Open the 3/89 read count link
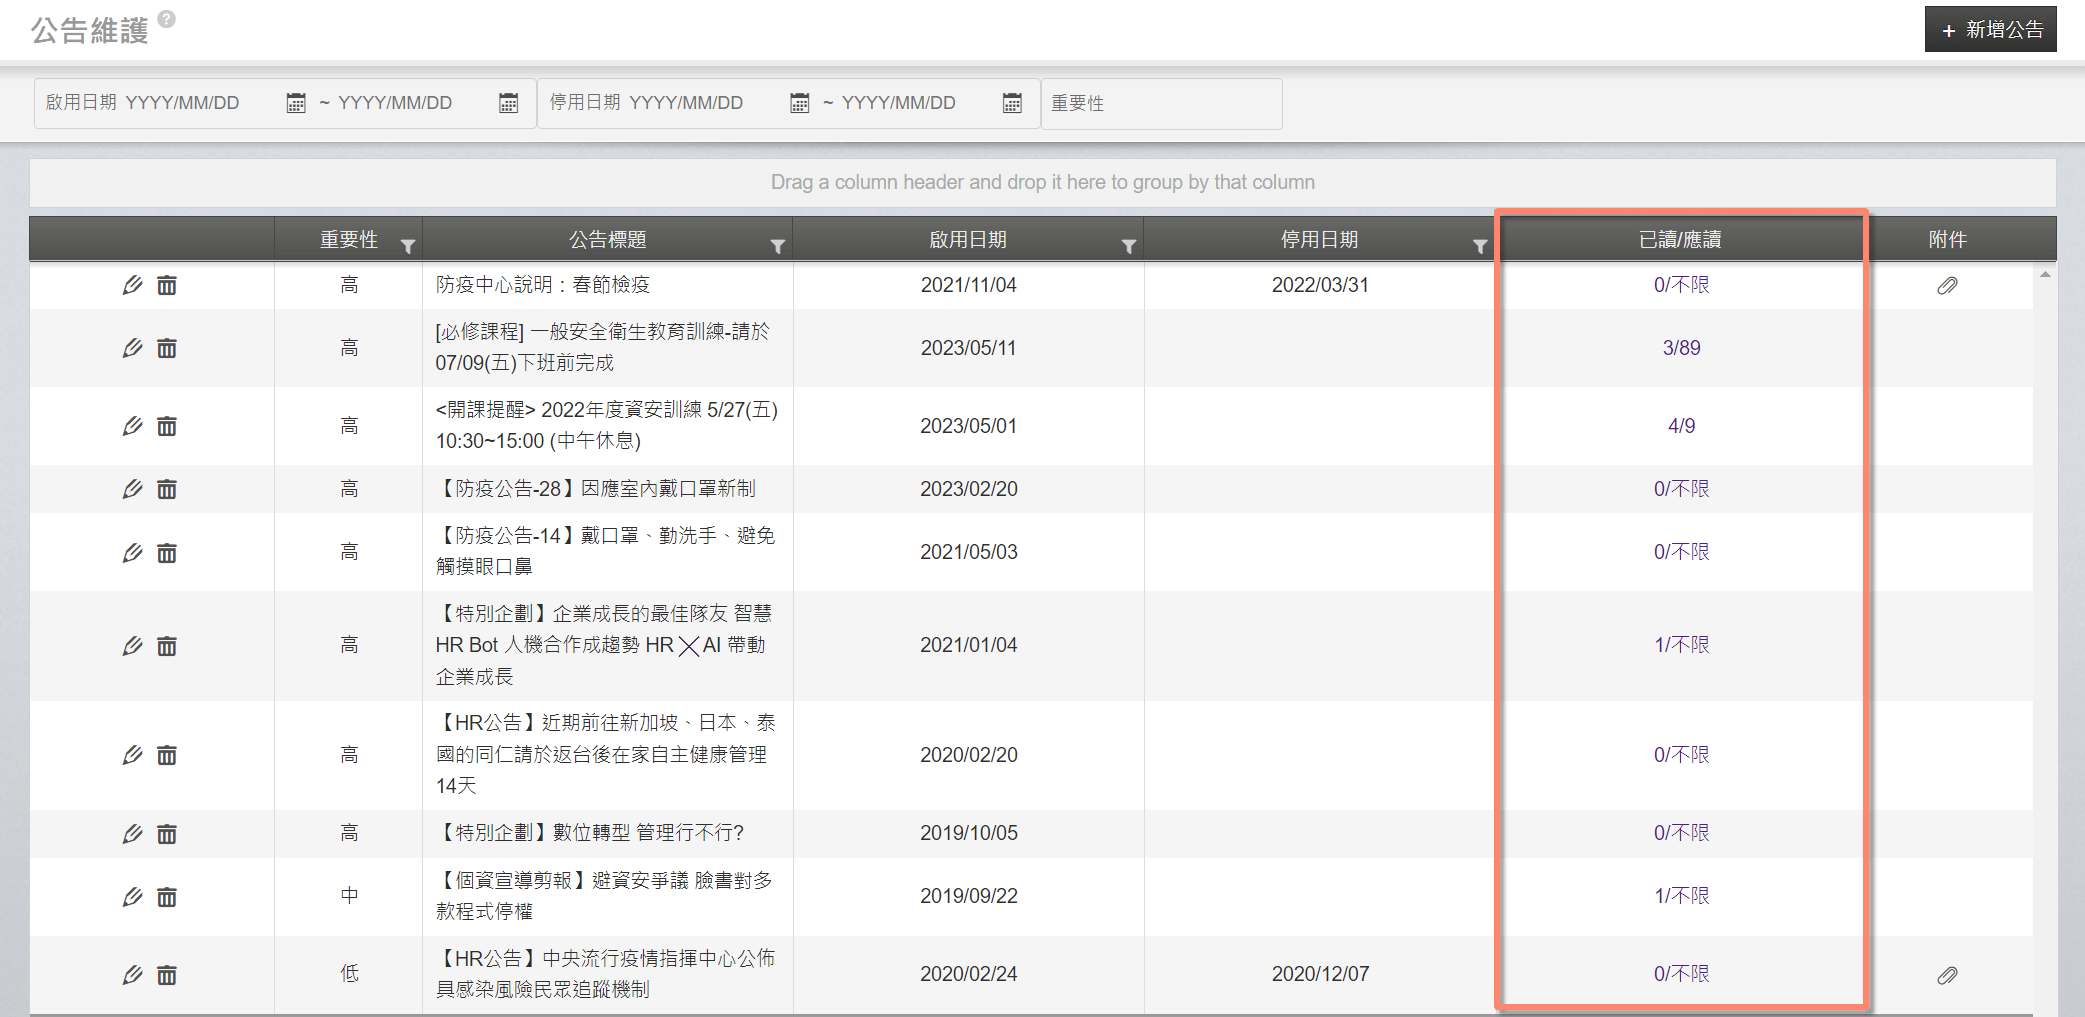 pos(1681,348)
